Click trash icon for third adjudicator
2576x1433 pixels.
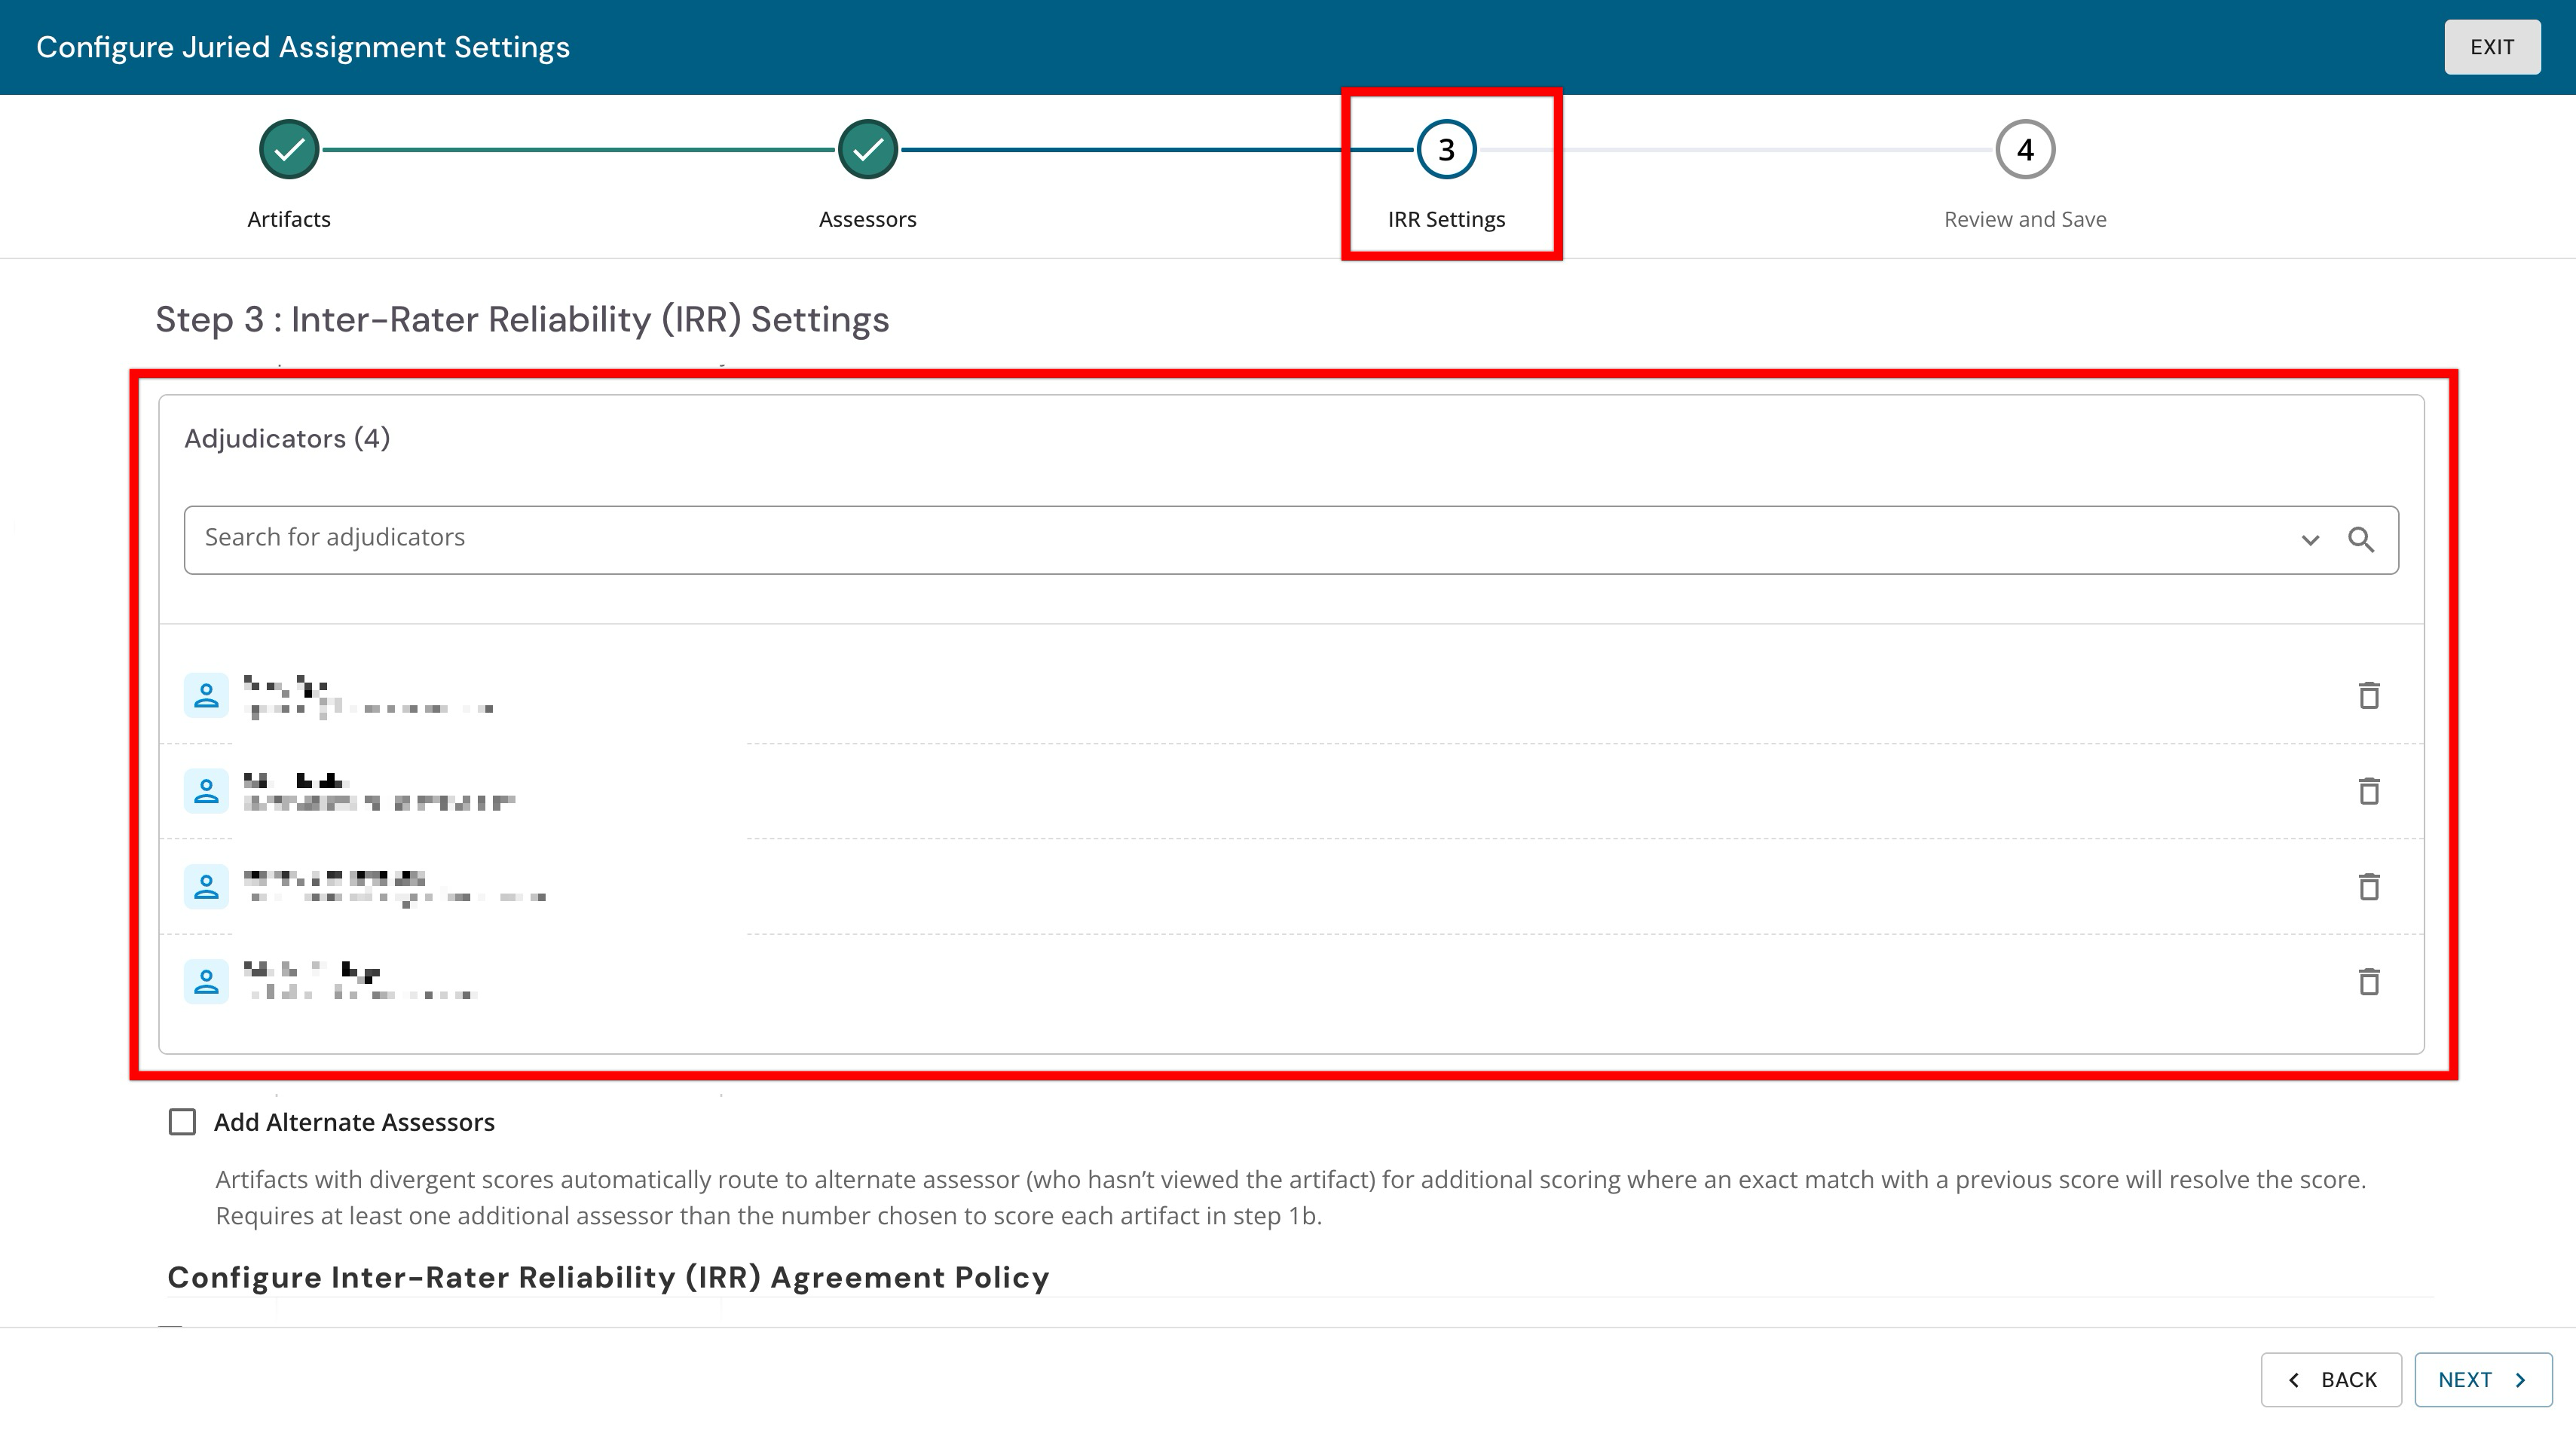pyautogui.click(x=2368, y=886)
